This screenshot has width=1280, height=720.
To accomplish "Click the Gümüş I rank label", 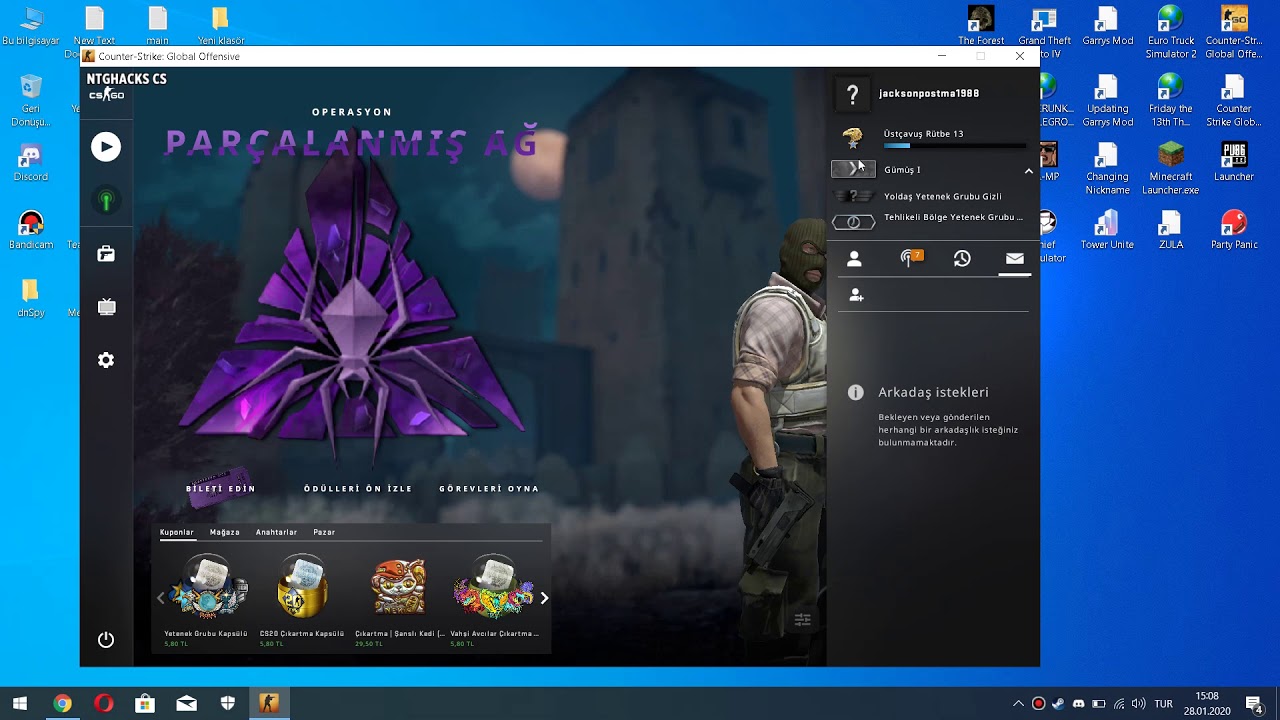I will click(902, 170).
